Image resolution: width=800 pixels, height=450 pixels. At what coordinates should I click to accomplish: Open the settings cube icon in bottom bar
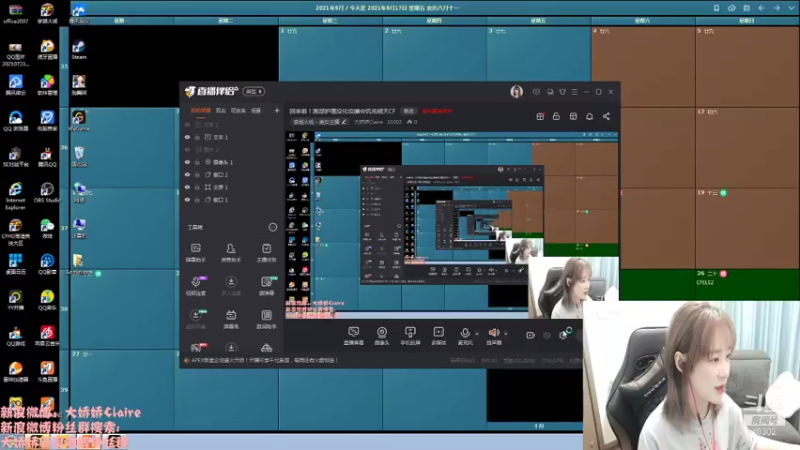pos(563,335)
